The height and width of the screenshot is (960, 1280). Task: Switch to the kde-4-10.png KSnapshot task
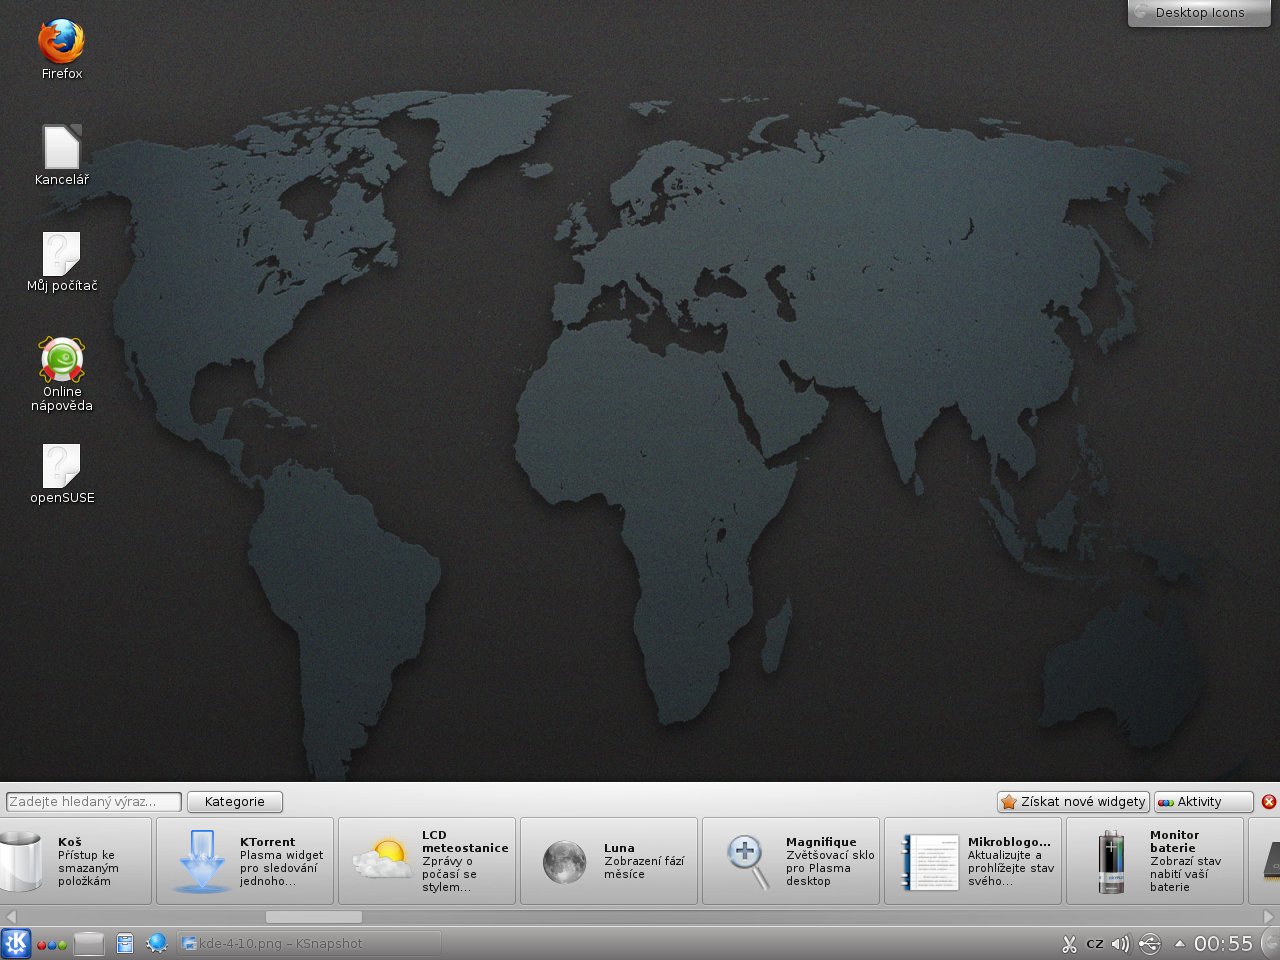point(308,943)
